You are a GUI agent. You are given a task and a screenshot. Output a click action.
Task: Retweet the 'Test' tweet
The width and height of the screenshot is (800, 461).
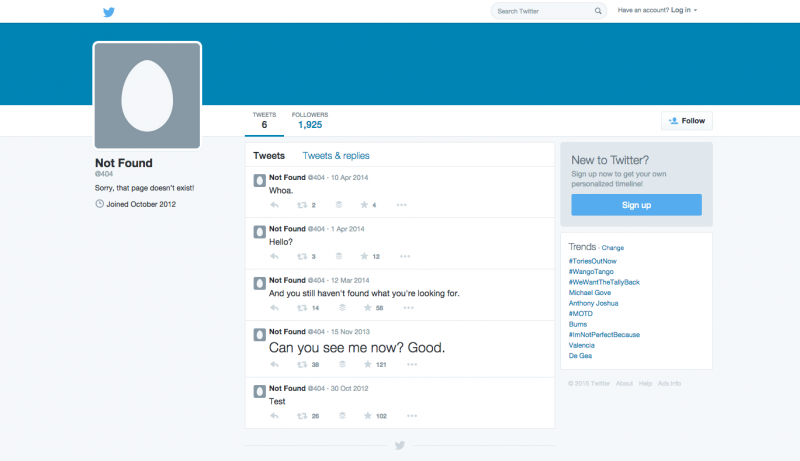(302, 416)
